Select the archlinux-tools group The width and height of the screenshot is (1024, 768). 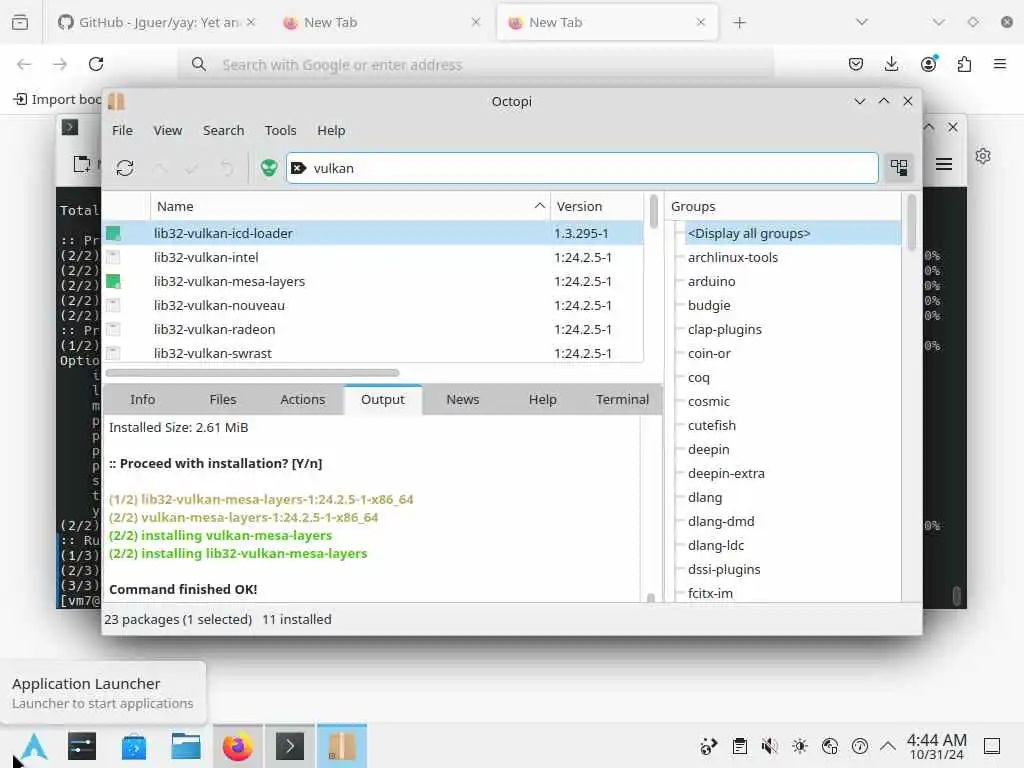coord(732,257)
